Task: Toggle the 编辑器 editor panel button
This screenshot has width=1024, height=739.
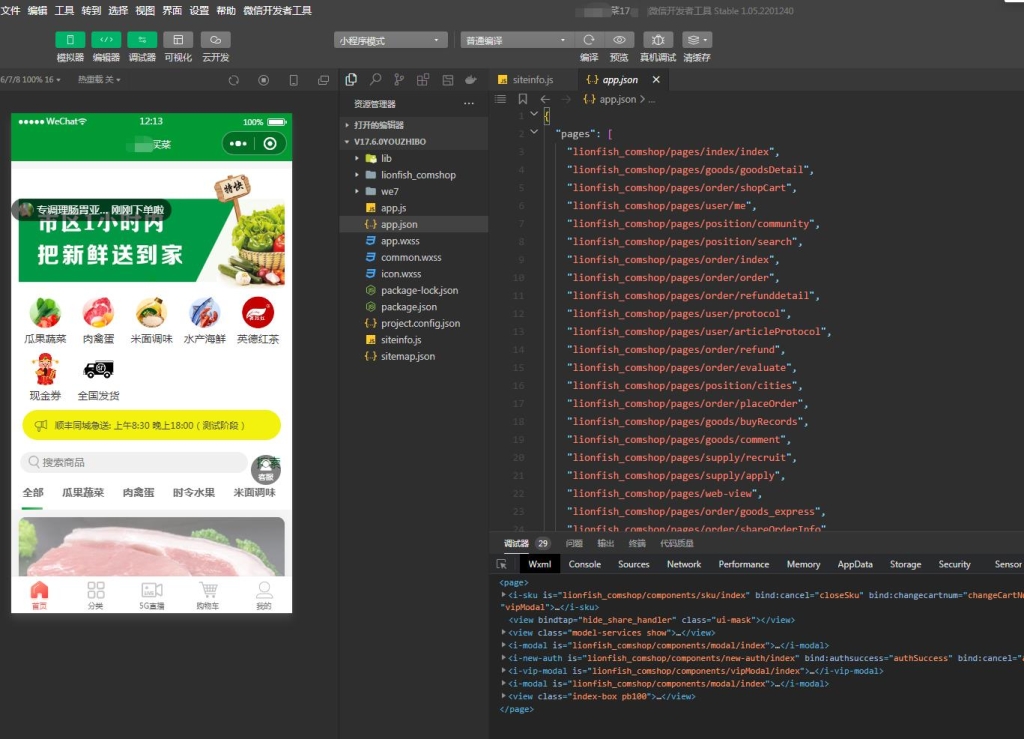Action: (x=106, y=40)
